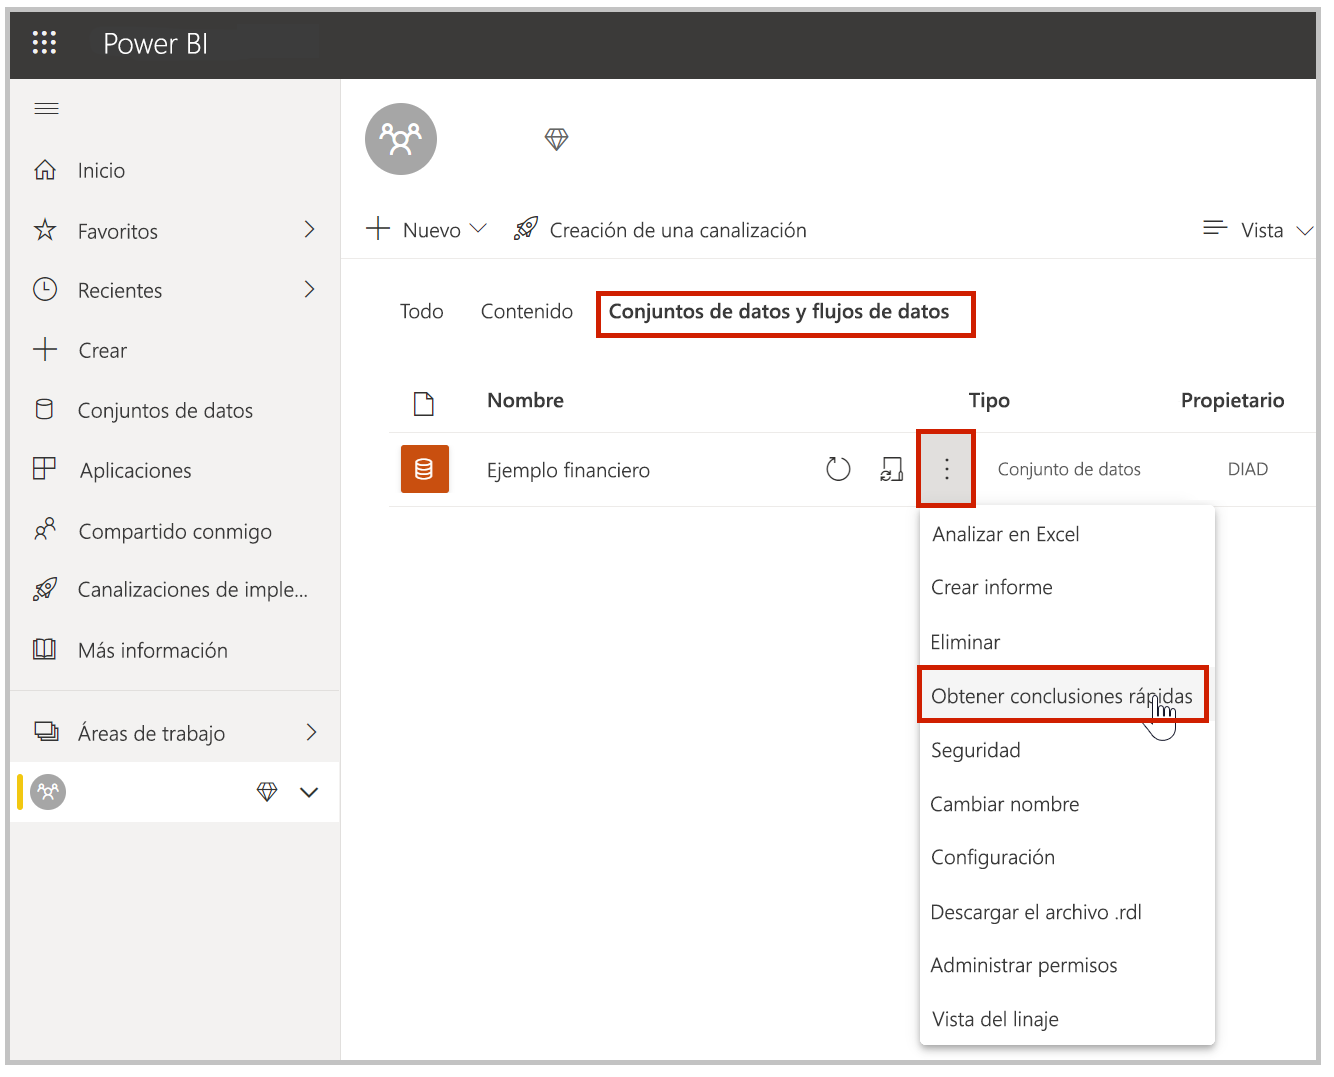Screen dimensions: 1334x1077
Task: Click the Conjuntos de datos cylinder icon
Action: [x=44, y=409]
